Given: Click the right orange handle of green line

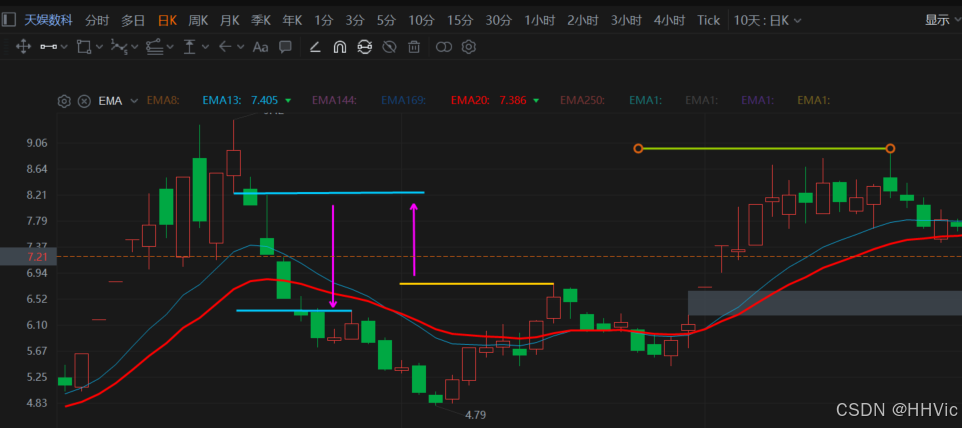Looking at the screenshot, I should (x=890, y=148).
